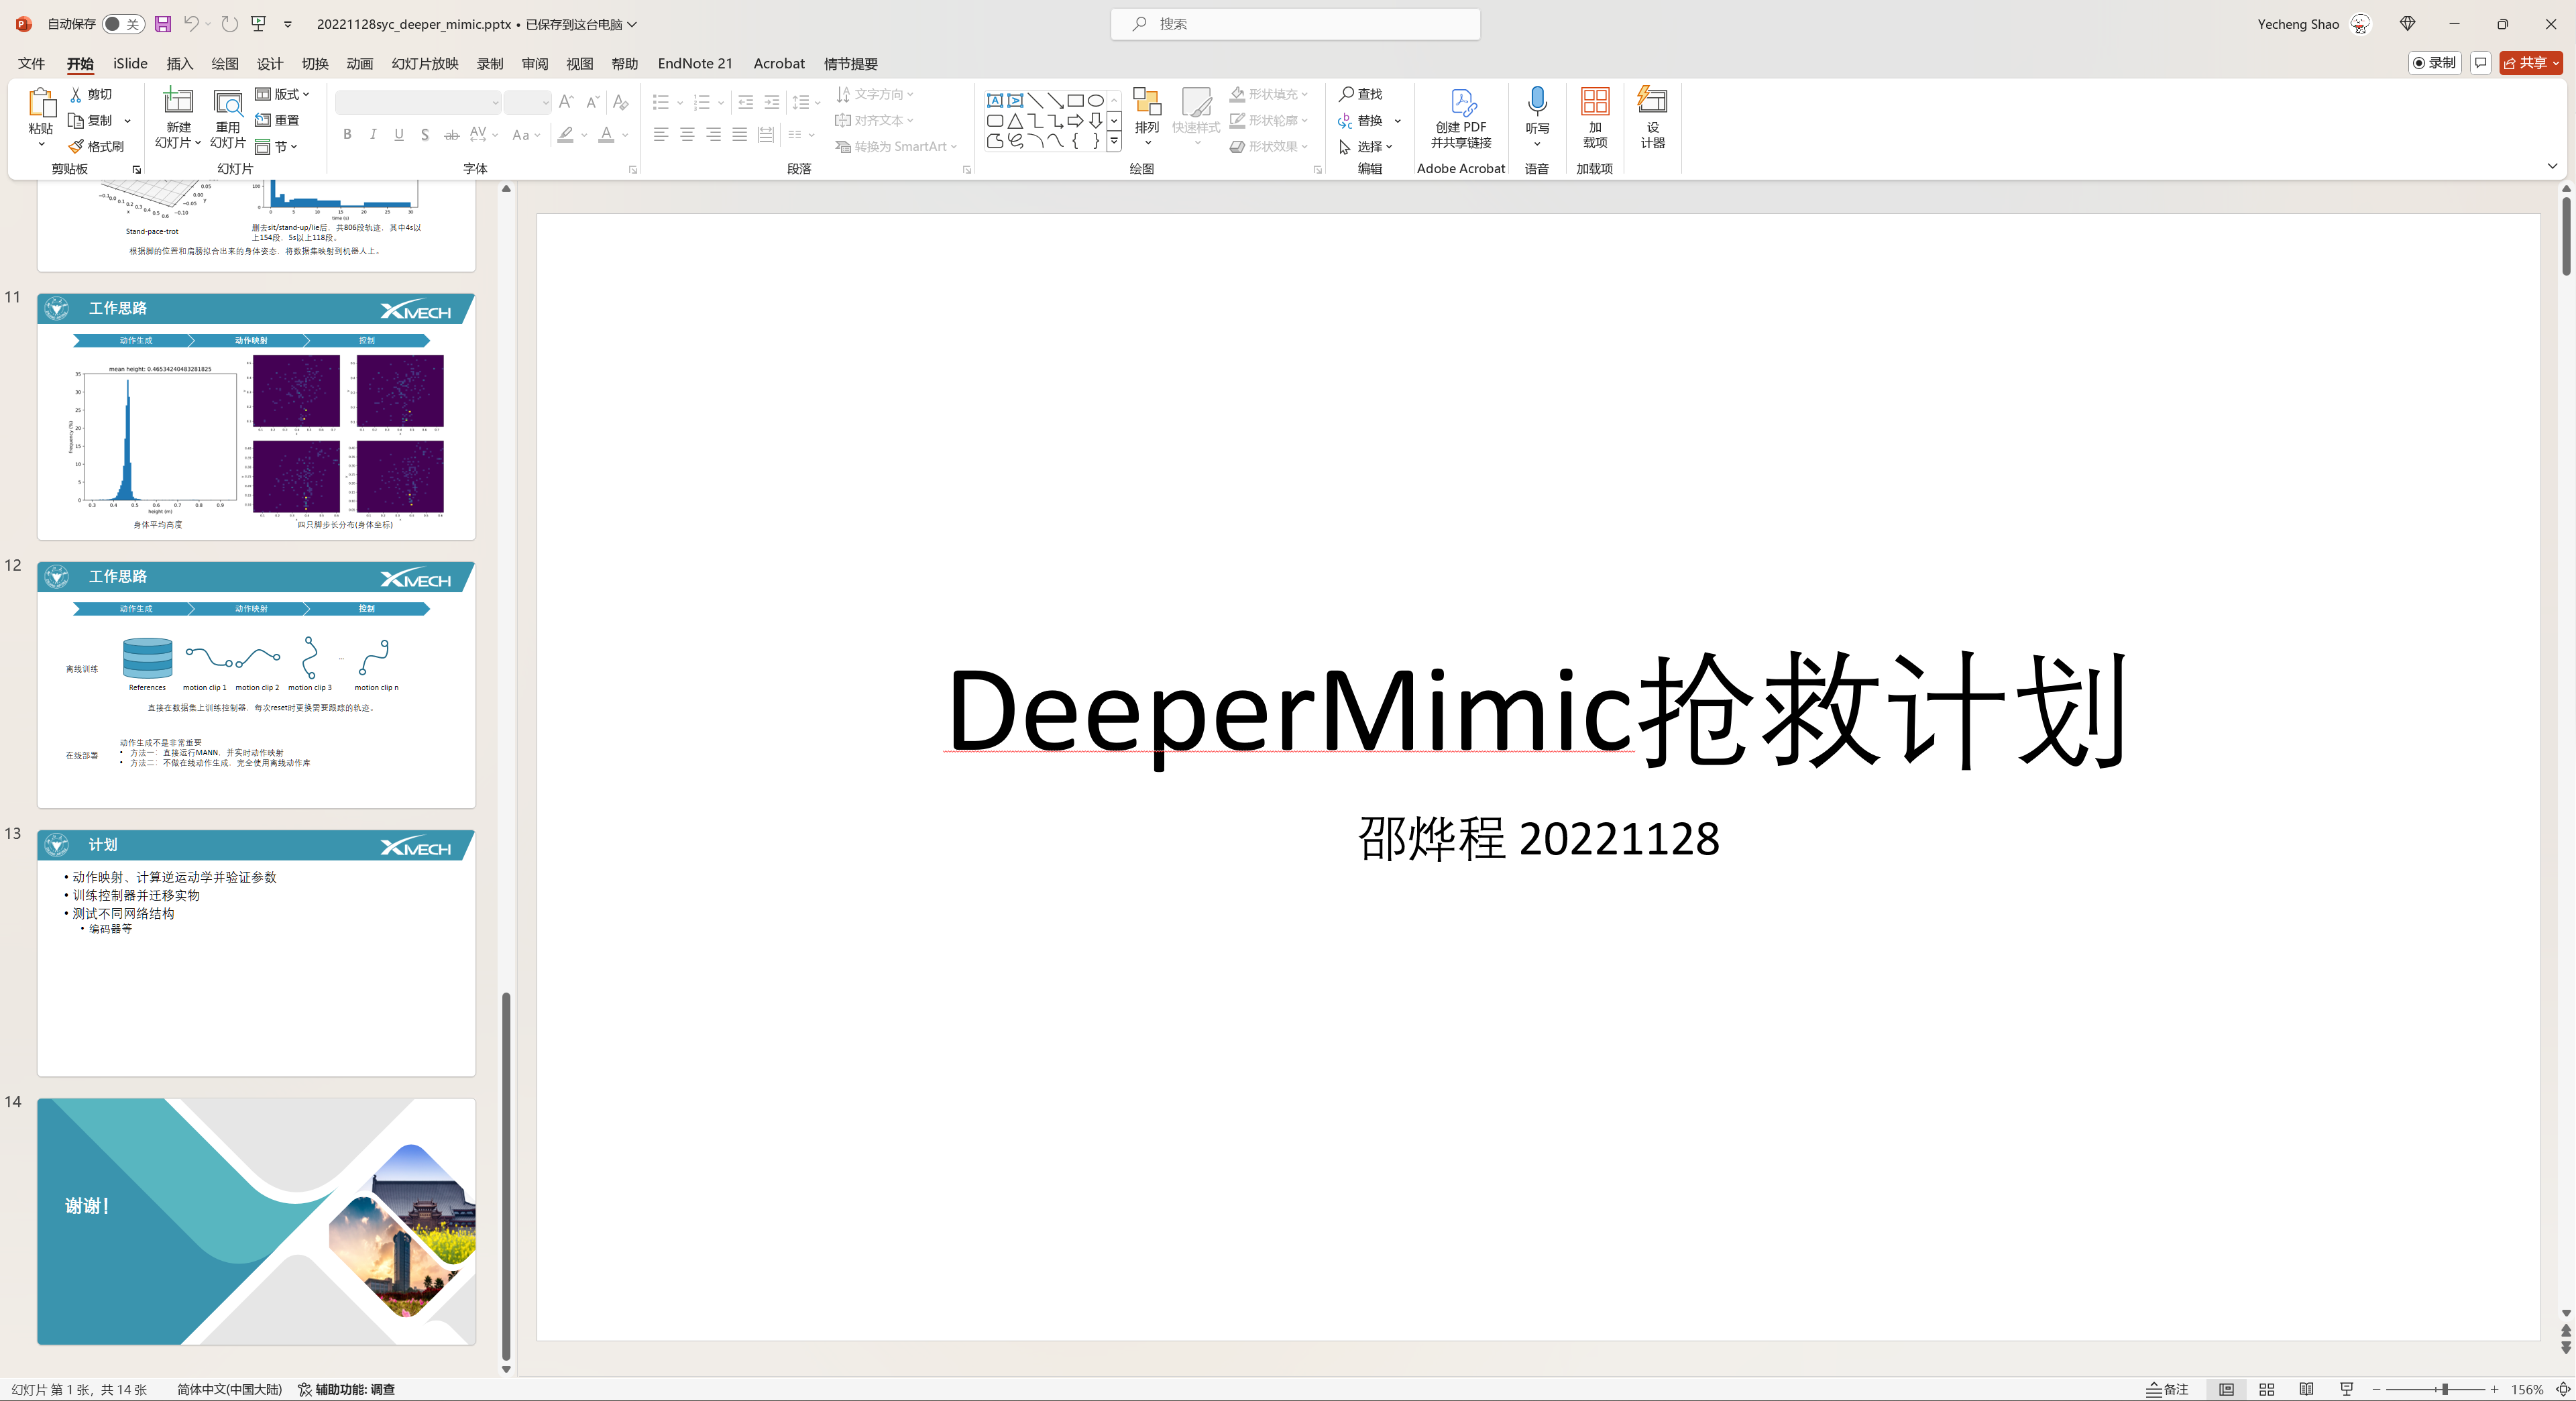Select the text box shape icon
Screen dimensions: 2576x1401
coord(995,101)
